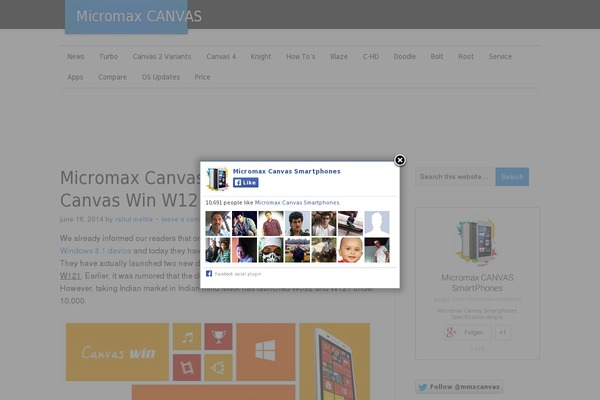Open Canvas 2 Variants menu

click(162, 57)
